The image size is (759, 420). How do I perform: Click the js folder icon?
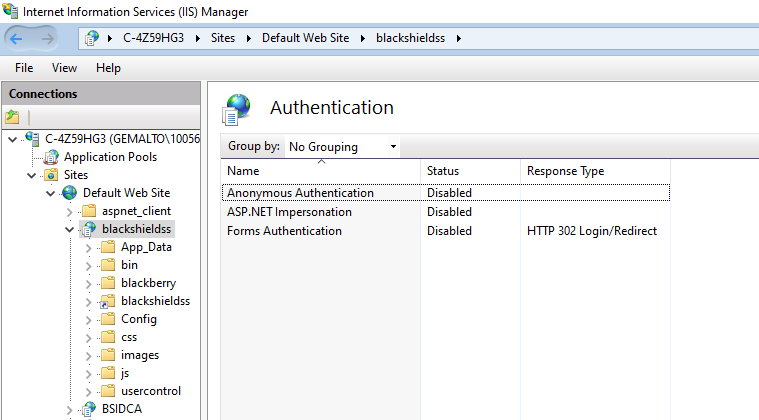coord(108,373)
